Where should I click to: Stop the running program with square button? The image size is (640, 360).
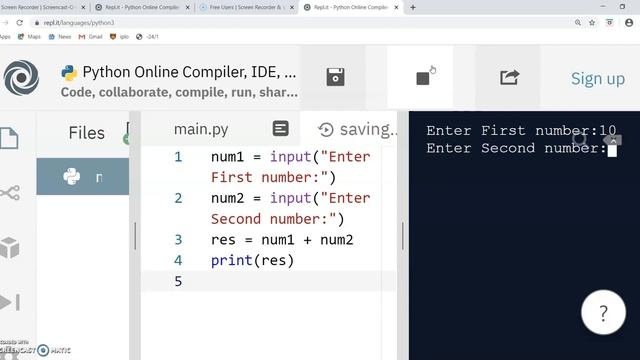point(422,78)
